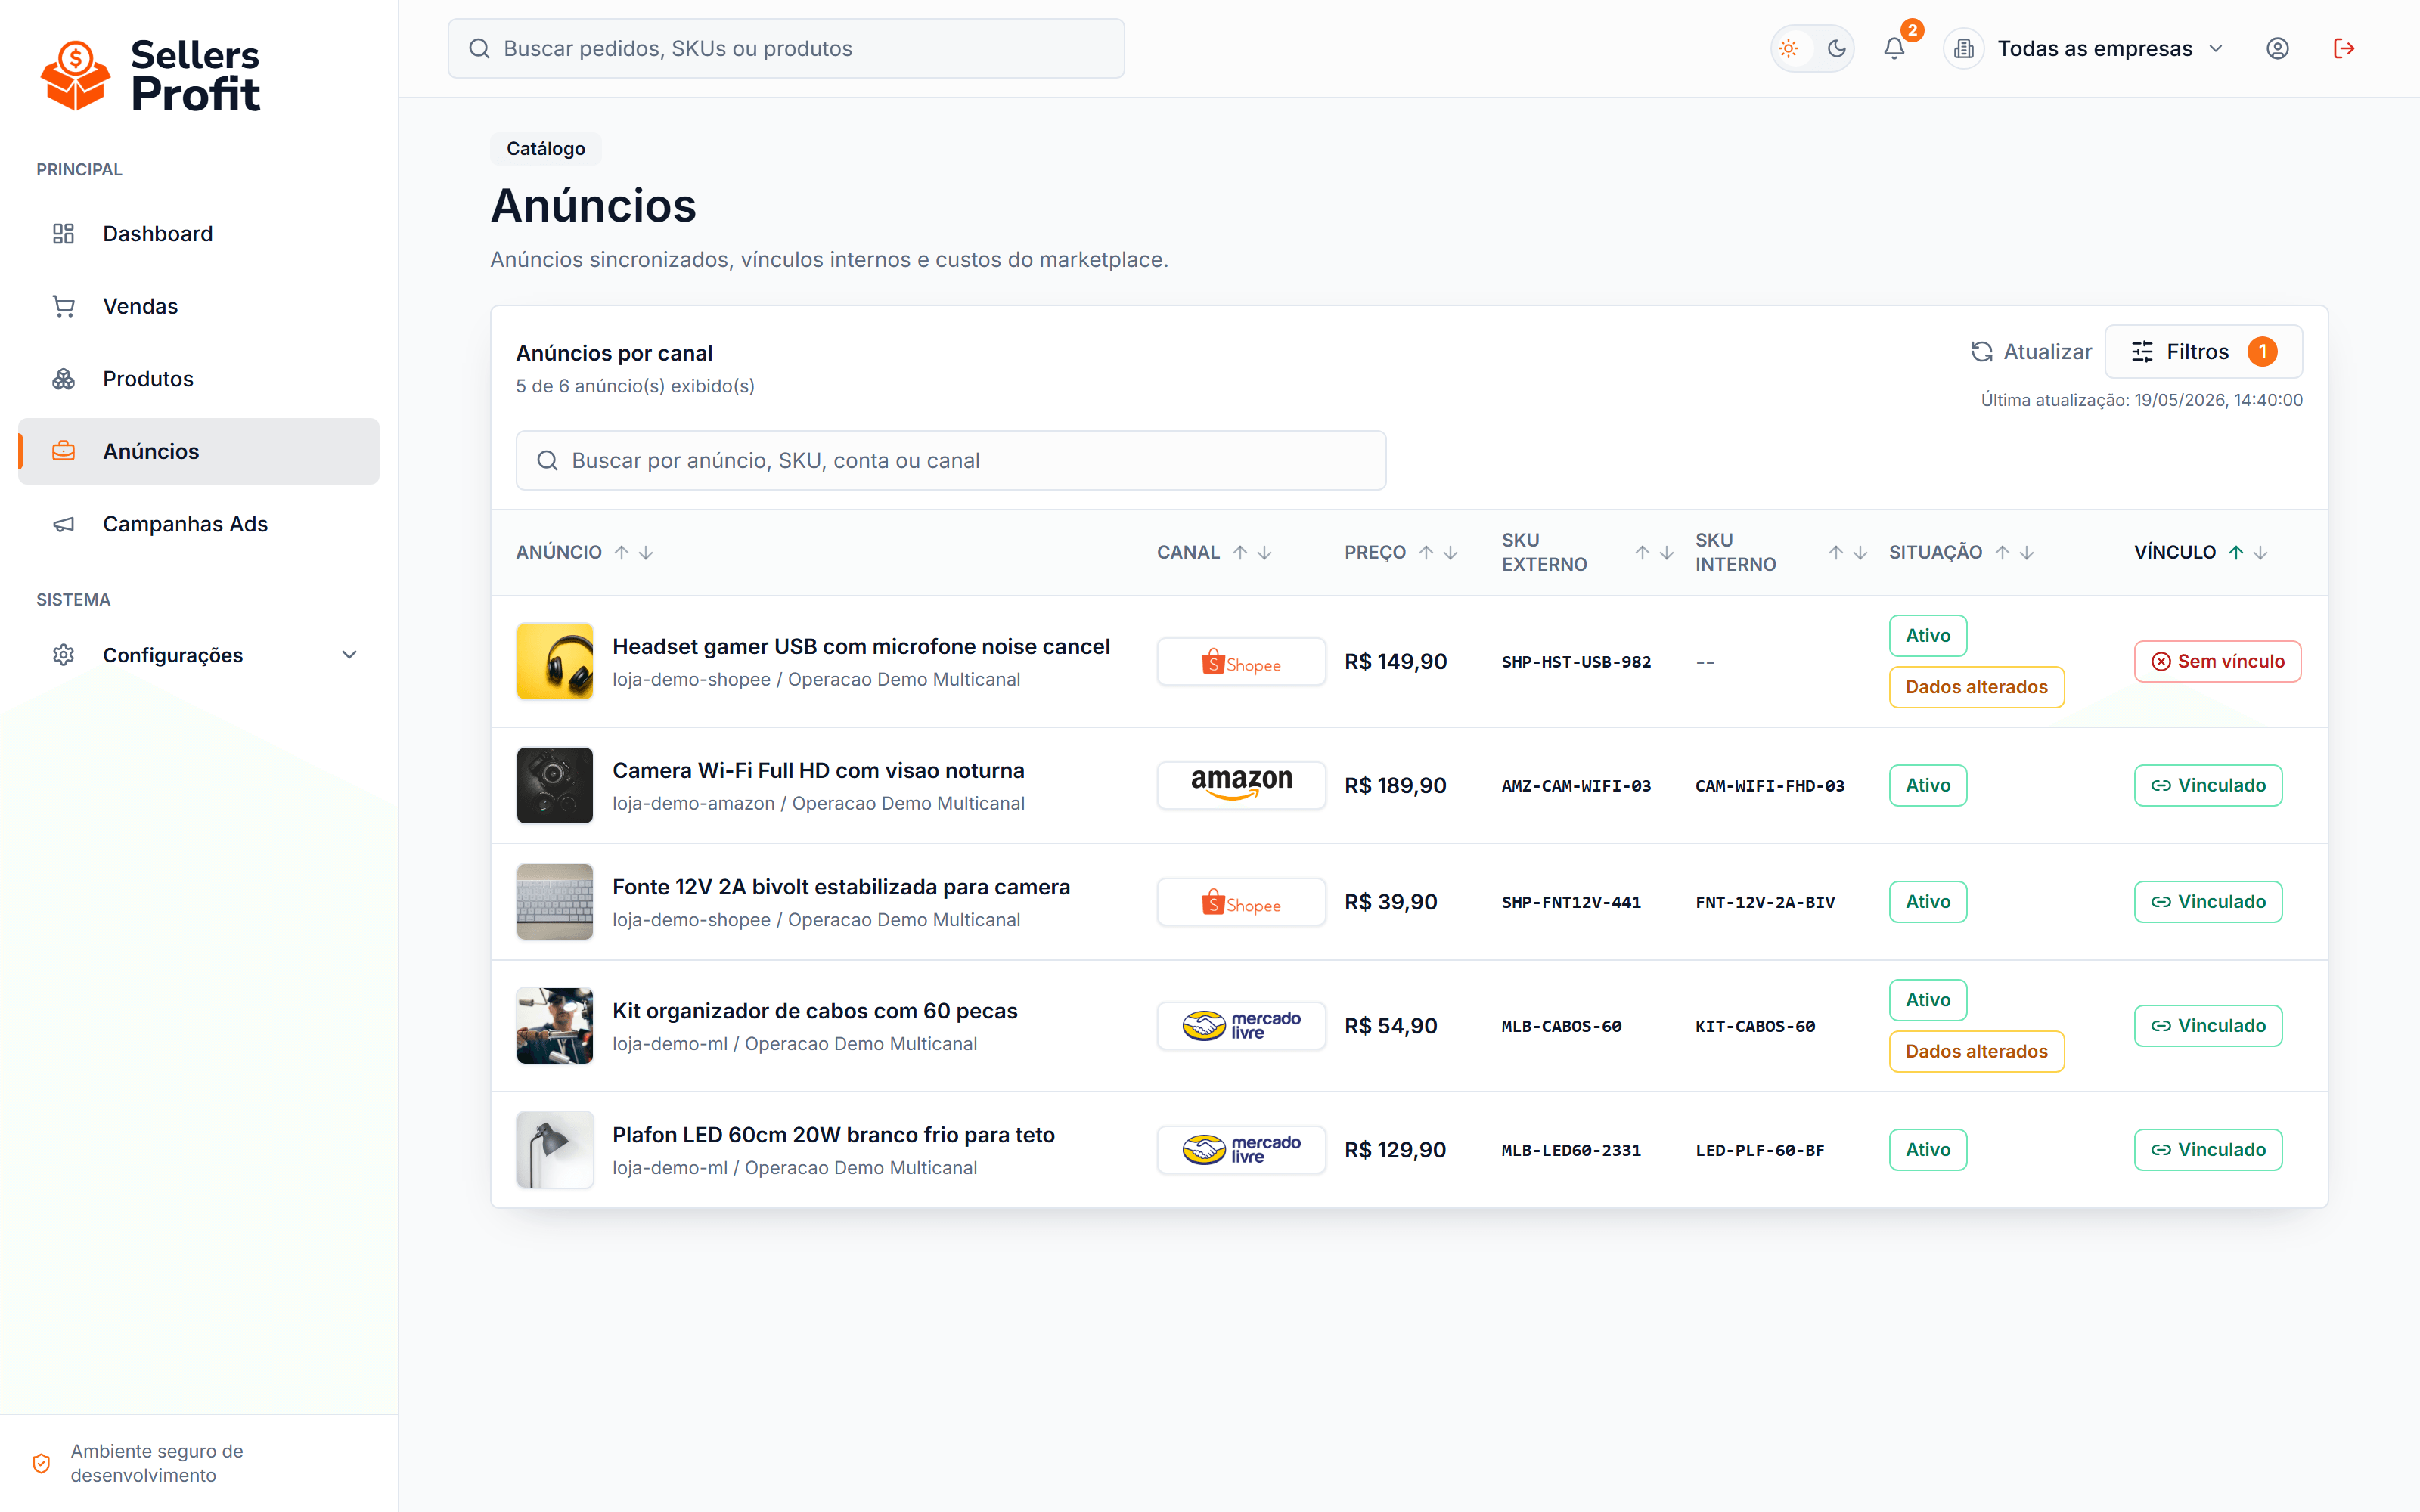
Task: Open Fonte 12V 2A product thumbnail
Action: point(555,901)
